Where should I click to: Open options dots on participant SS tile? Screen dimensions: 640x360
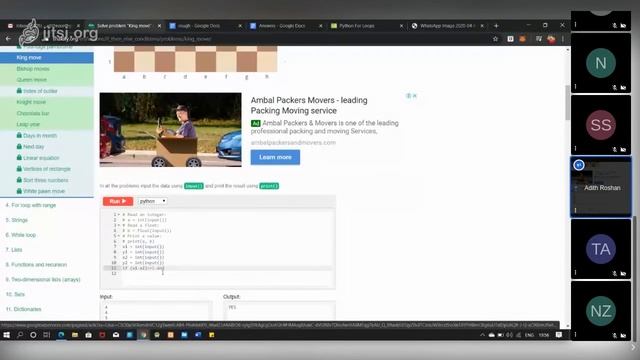(576, 149)
